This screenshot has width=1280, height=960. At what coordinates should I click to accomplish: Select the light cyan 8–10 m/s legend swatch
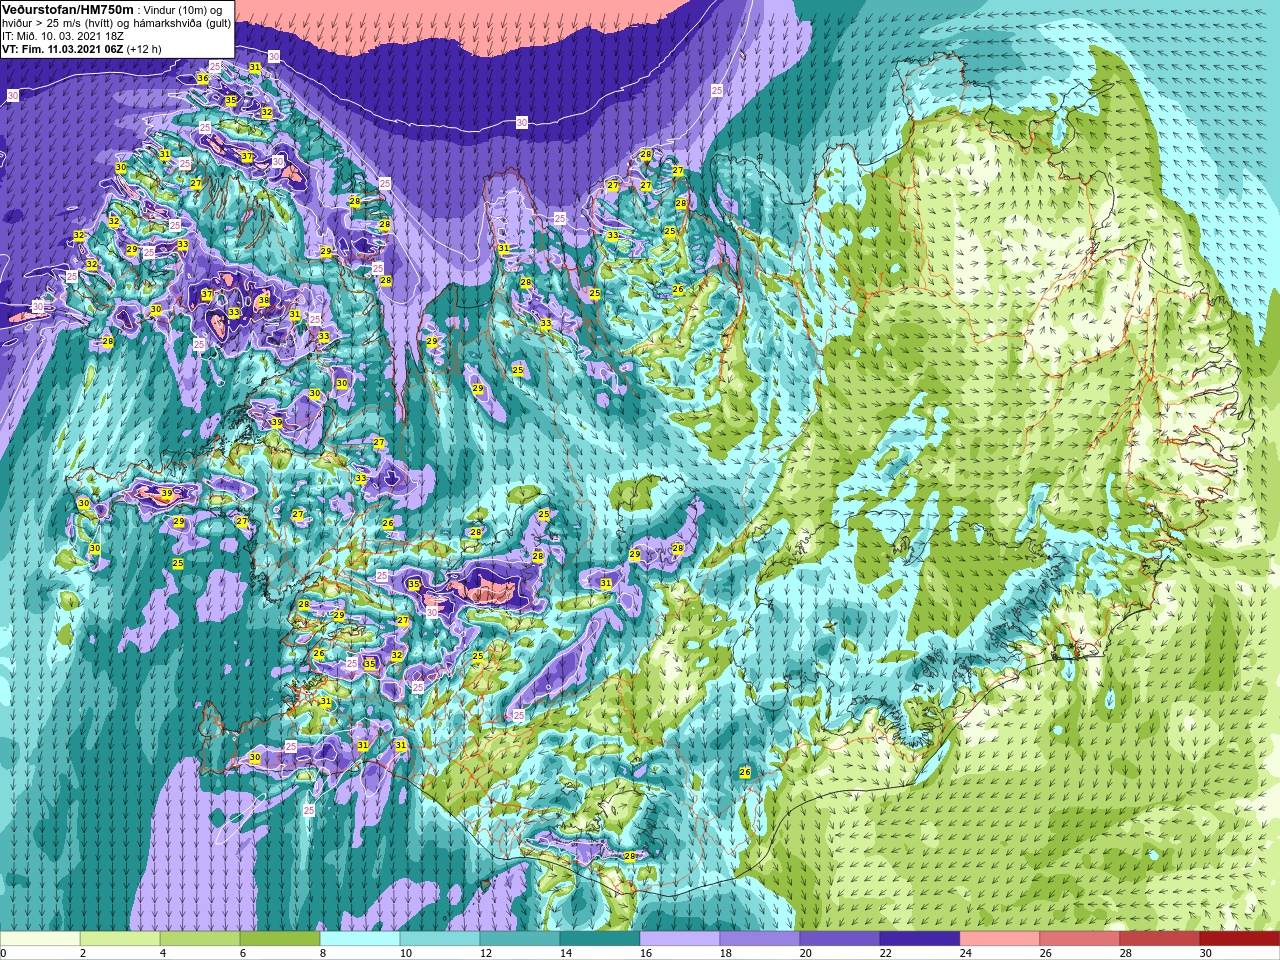point(360,939)
